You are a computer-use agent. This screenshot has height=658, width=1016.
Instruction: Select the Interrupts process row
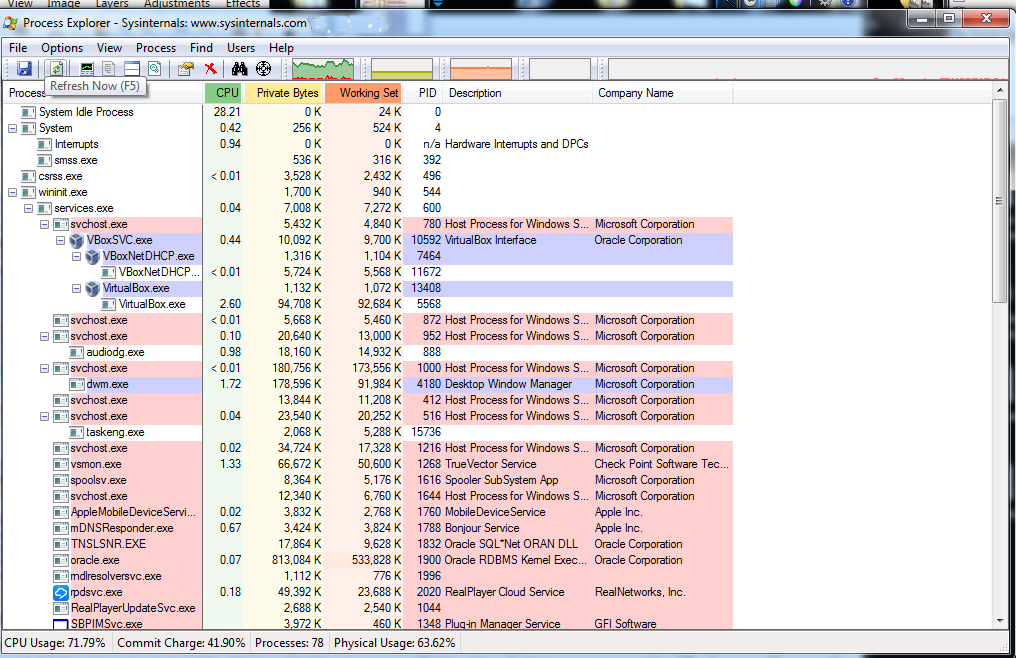point(368,144)
